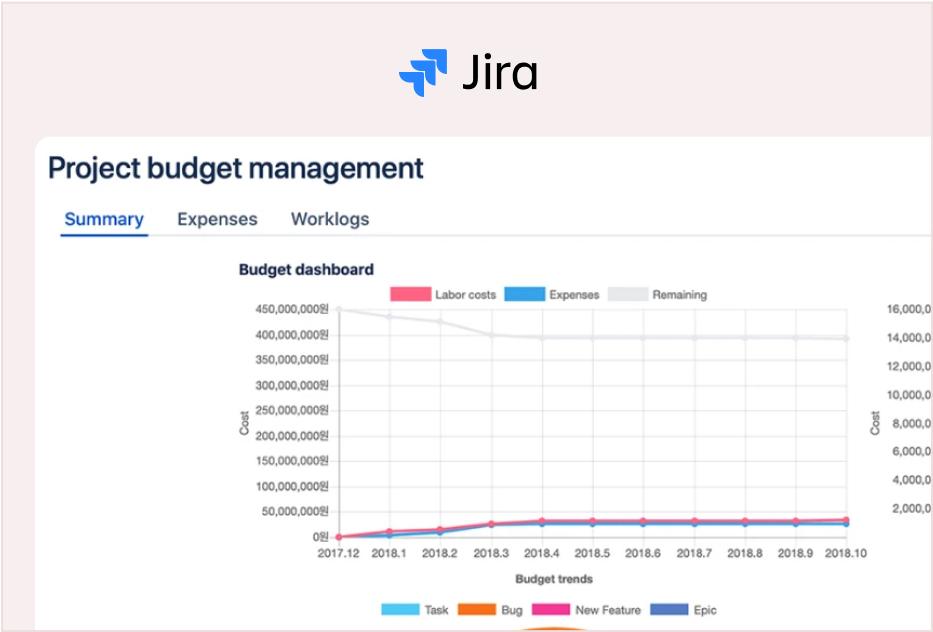Image resolution: width=933 pixels, height=632 pixels.
Task: Click the 50,000,000 y-axis label
Action: (295, 511)
